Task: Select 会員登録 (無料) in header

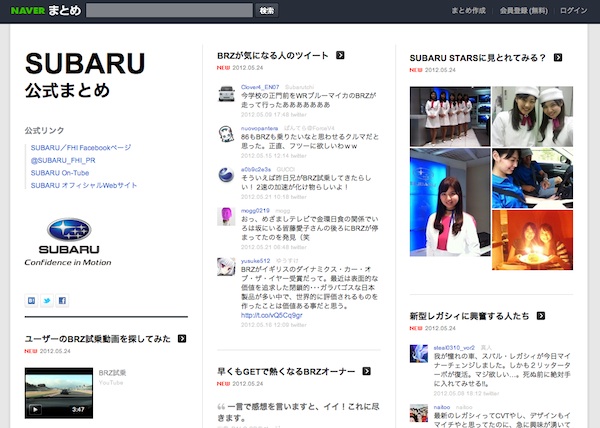Action: click(523, 10)
